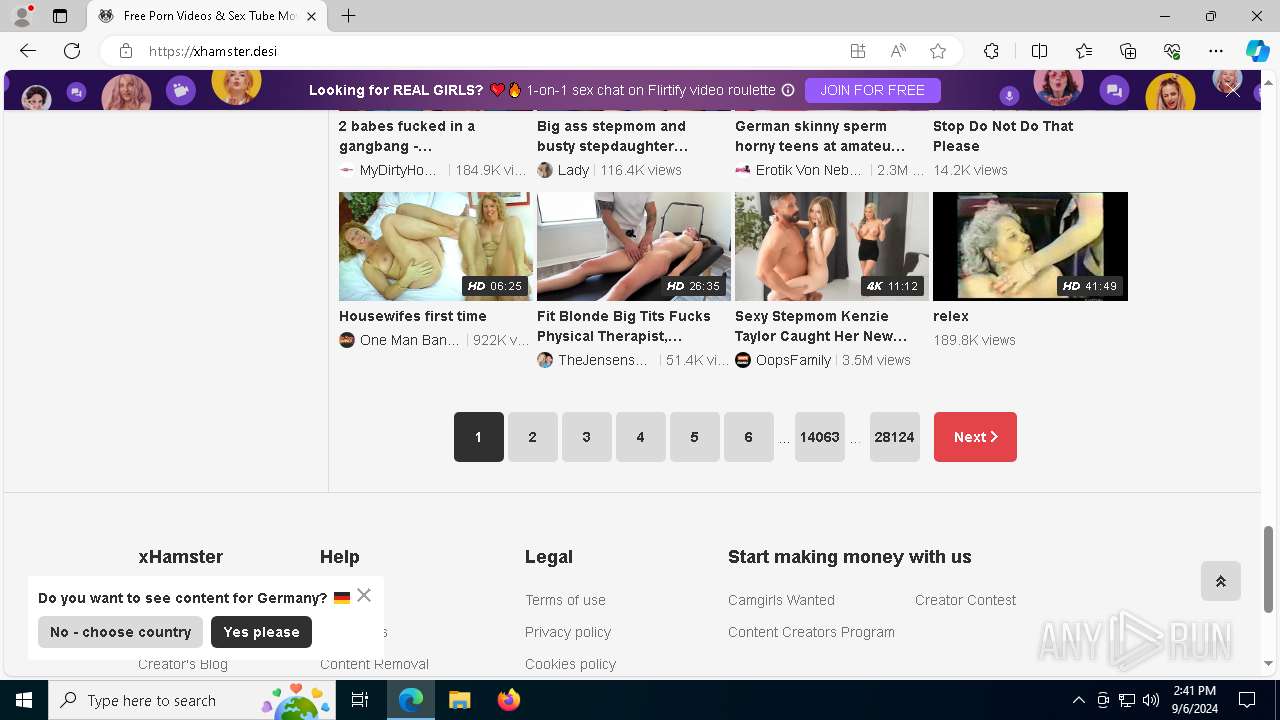This screenshot has height=720, width=1280.
Task: Open Camgirls Wanted link
Action: pyautogui.click(x=781, y=600)
